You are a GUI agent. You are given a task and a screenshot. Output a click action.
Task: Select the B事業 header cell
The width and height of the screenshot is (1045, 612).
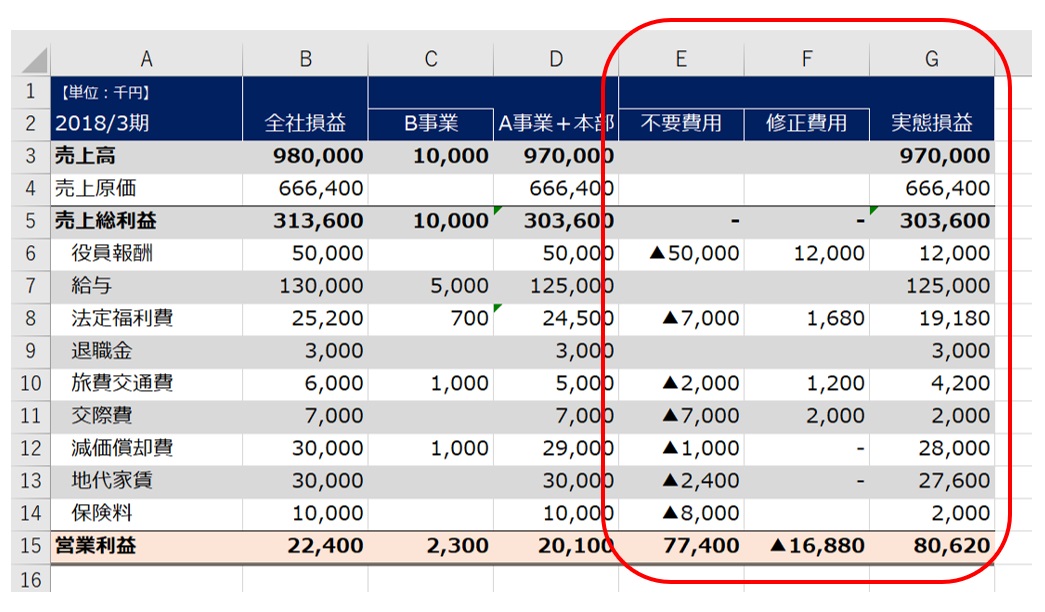430,123
